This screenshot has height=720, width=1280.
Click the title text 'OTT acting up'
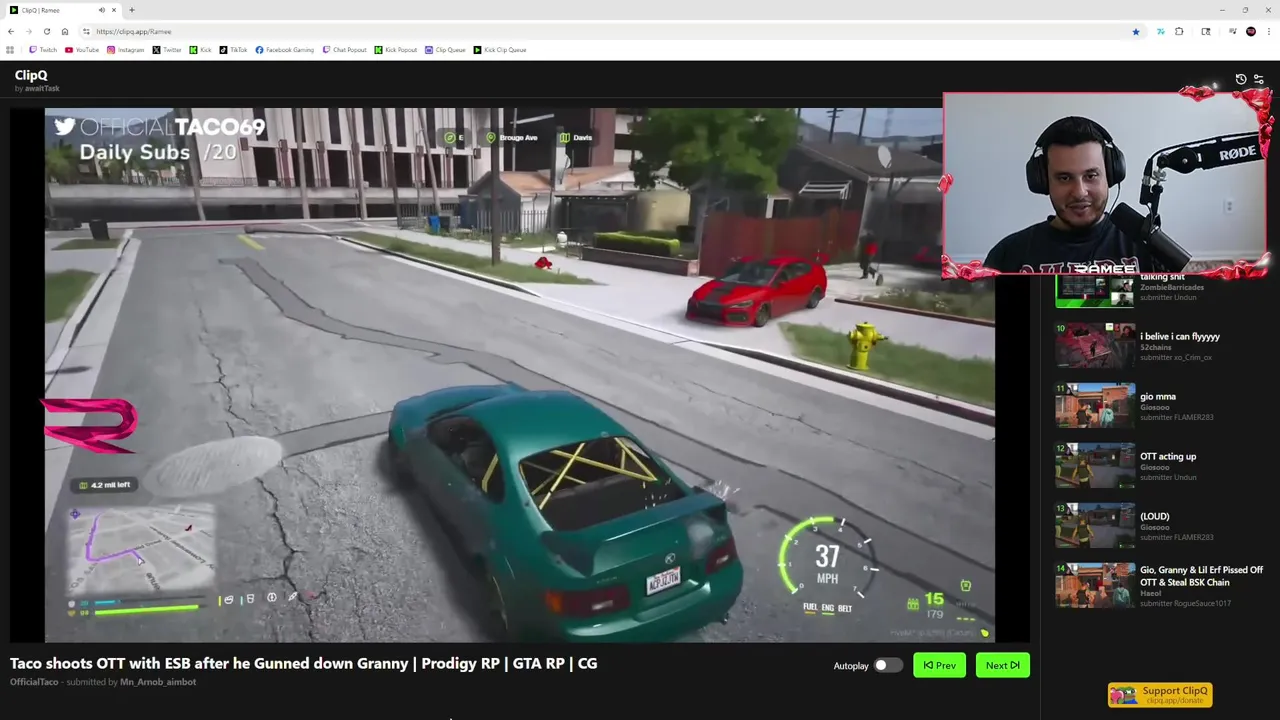[x=1168, y=457]
